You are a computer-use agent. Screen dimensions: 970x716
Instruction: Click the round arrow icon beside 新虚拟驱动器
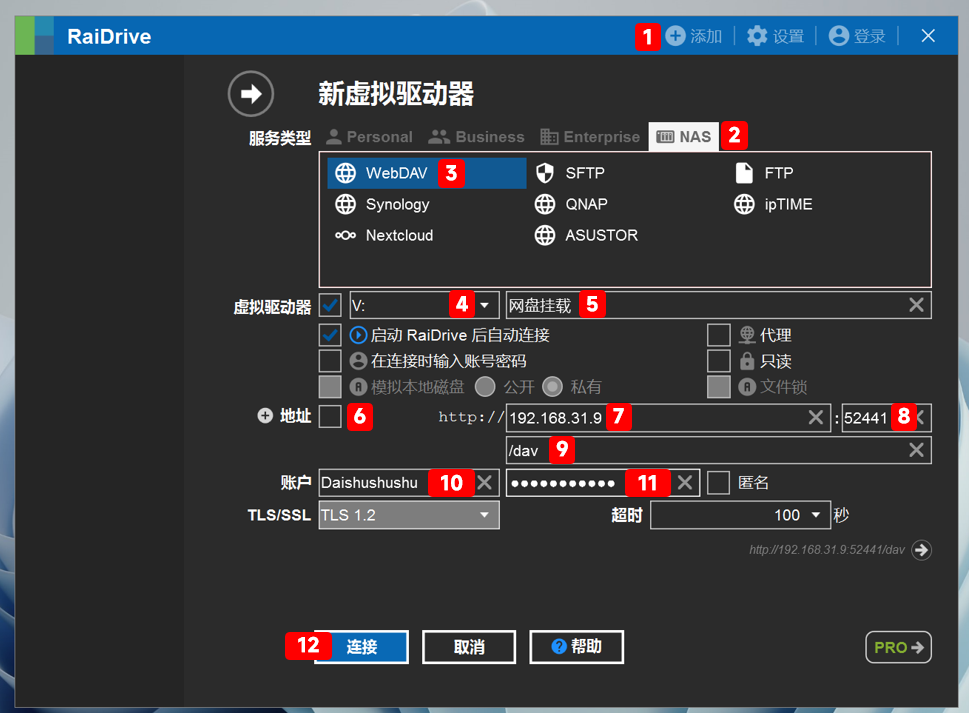pyautogui.click(x=251, y=93)
